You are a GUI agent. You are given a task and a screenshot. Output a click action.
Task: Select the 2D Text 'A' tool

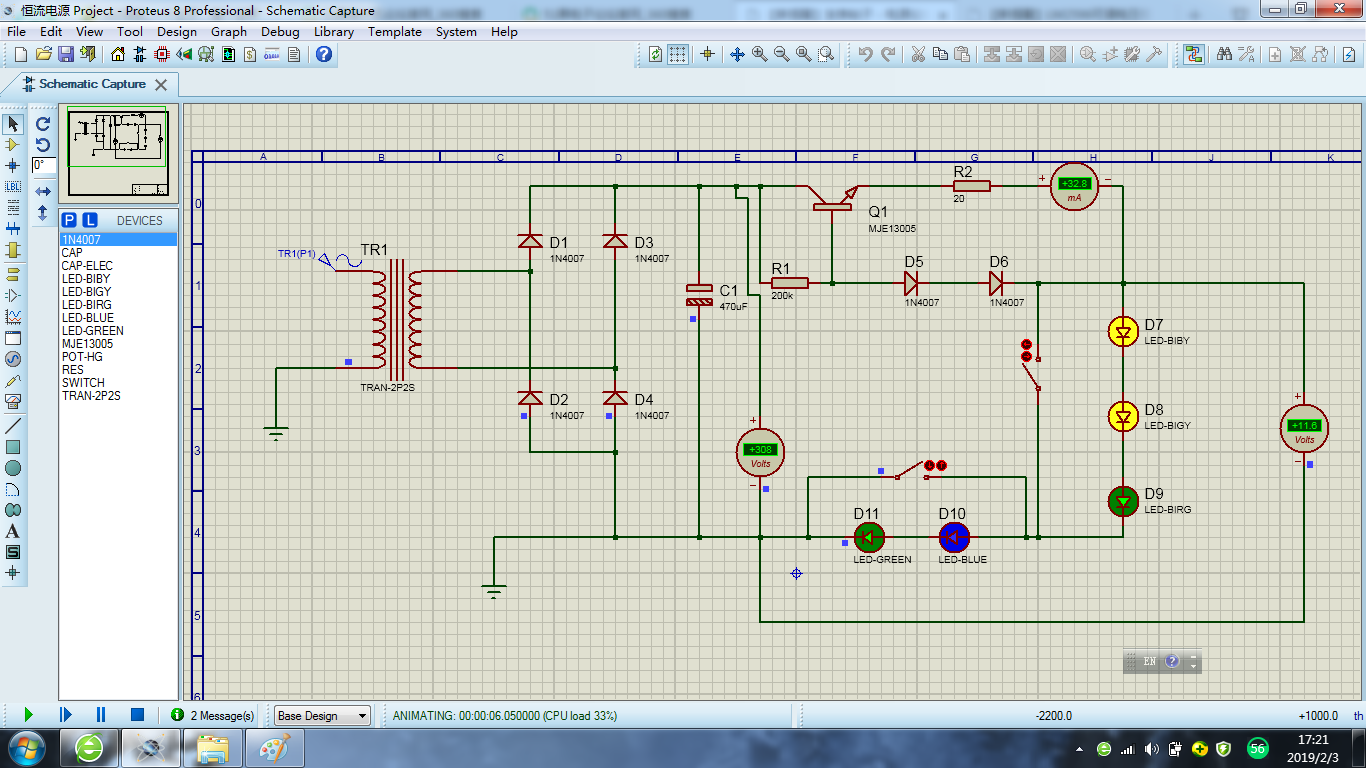13,531
